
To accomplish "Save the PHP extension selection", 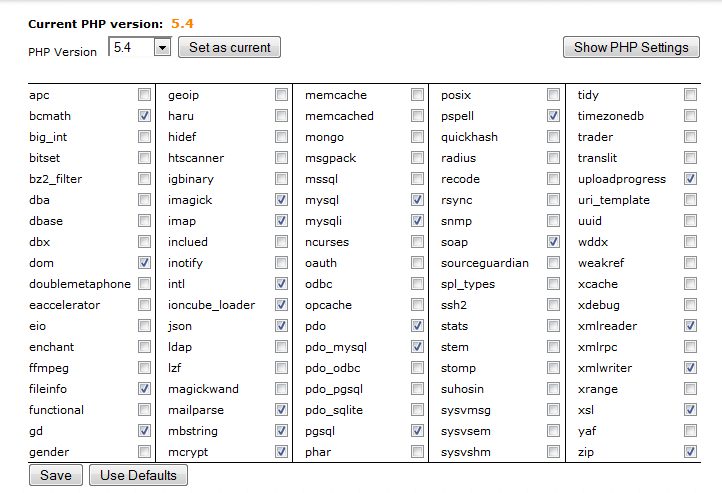I will 55,475.
